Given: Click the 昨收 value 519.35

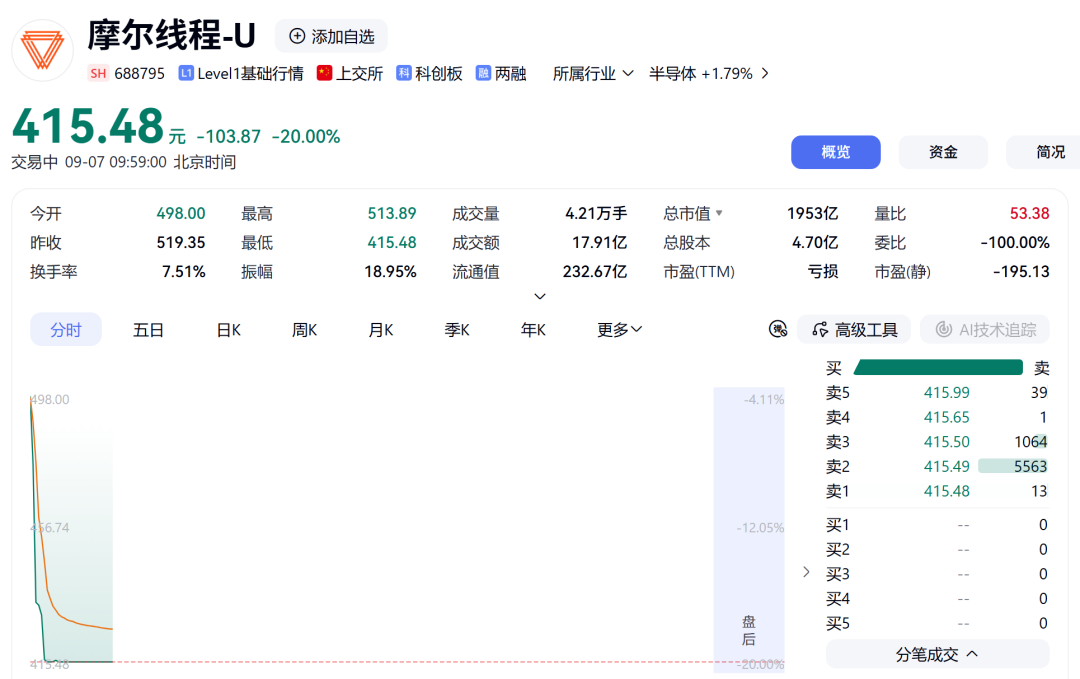Looking at the screenshot, I should 181,242.
